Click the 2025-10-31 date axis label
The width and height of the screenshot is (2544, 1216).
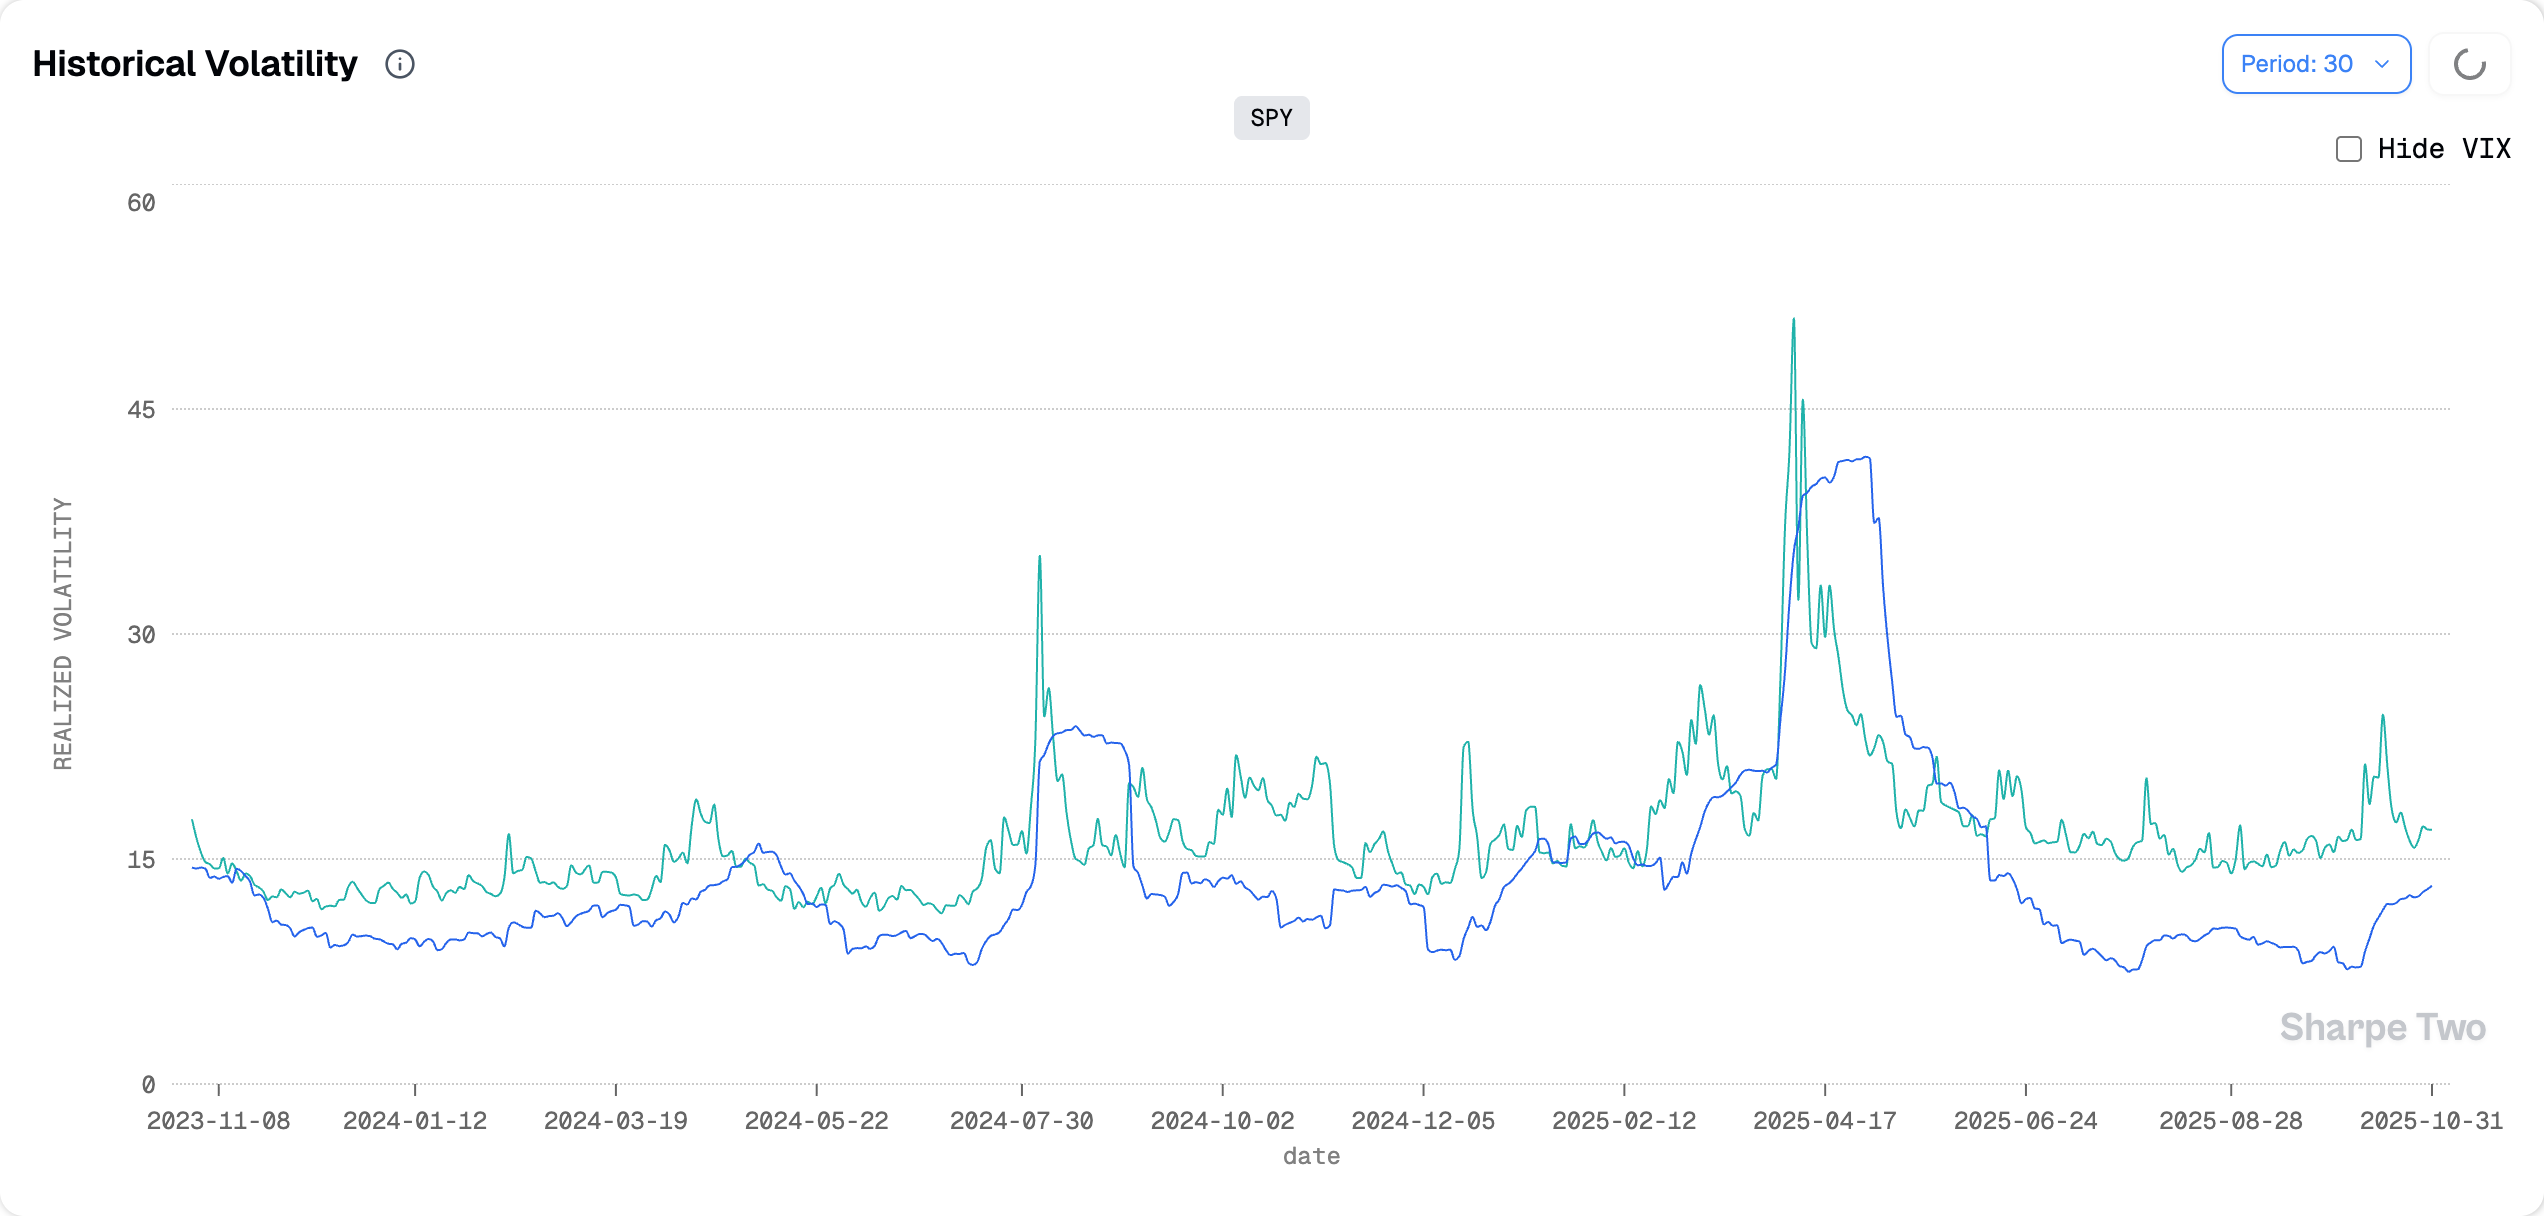coord(2430,1121)
